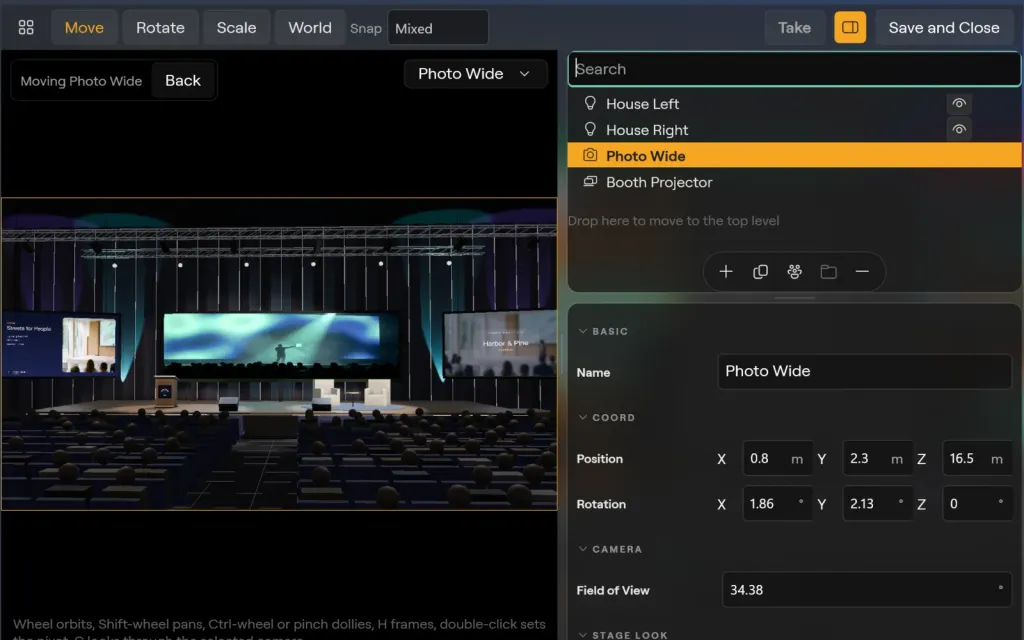Viewport: 1024px width, 640px height.
Task: Remove selected object with minus icon
Action: (x=862, y=272)
